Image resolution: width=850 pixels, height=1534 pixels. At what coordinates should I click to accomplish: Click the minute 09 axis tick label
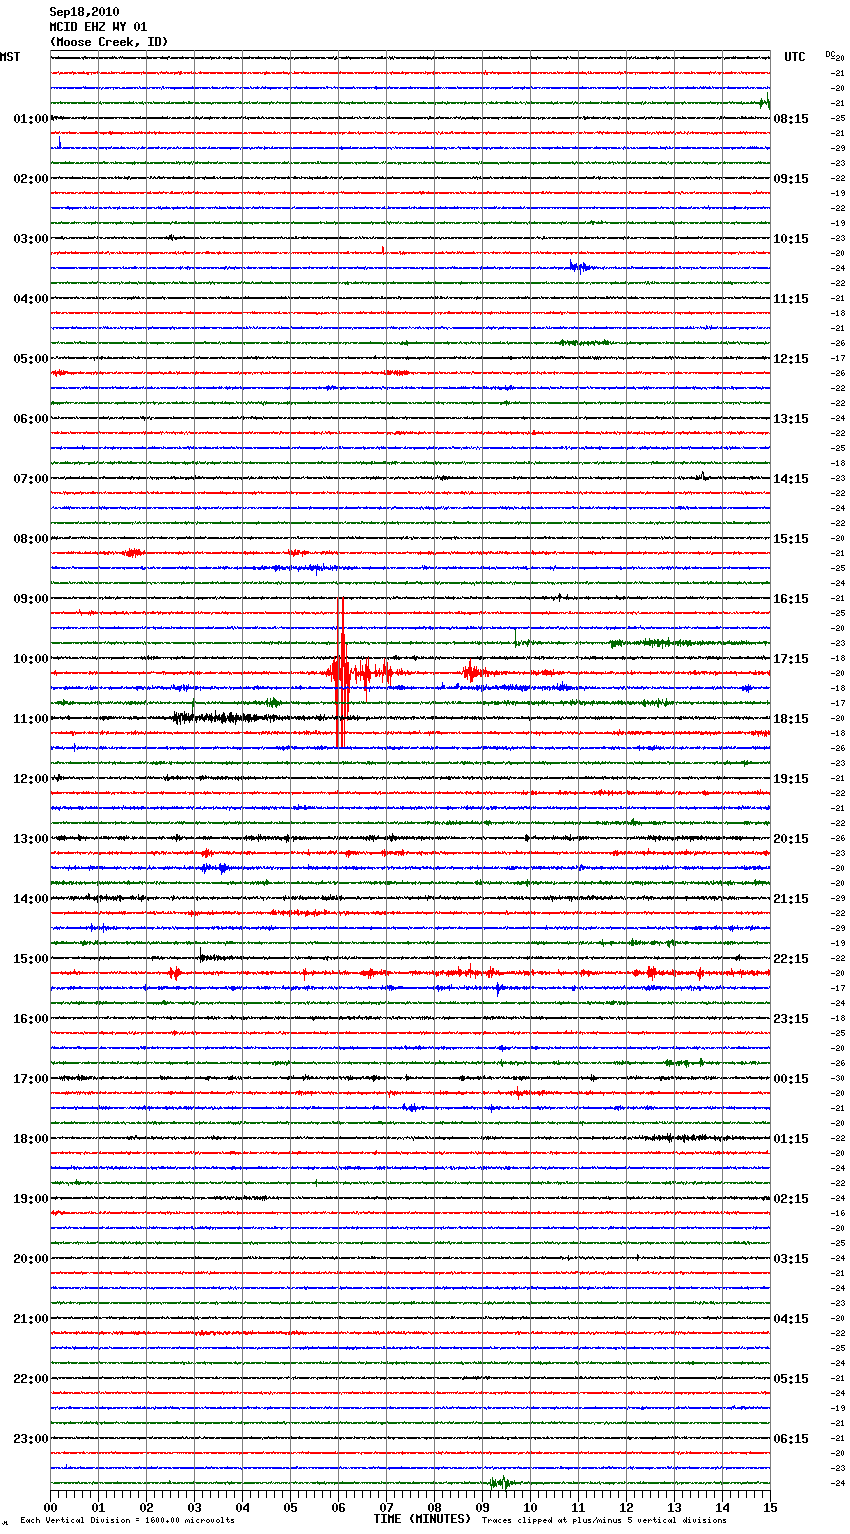(x=483, y=1508)
